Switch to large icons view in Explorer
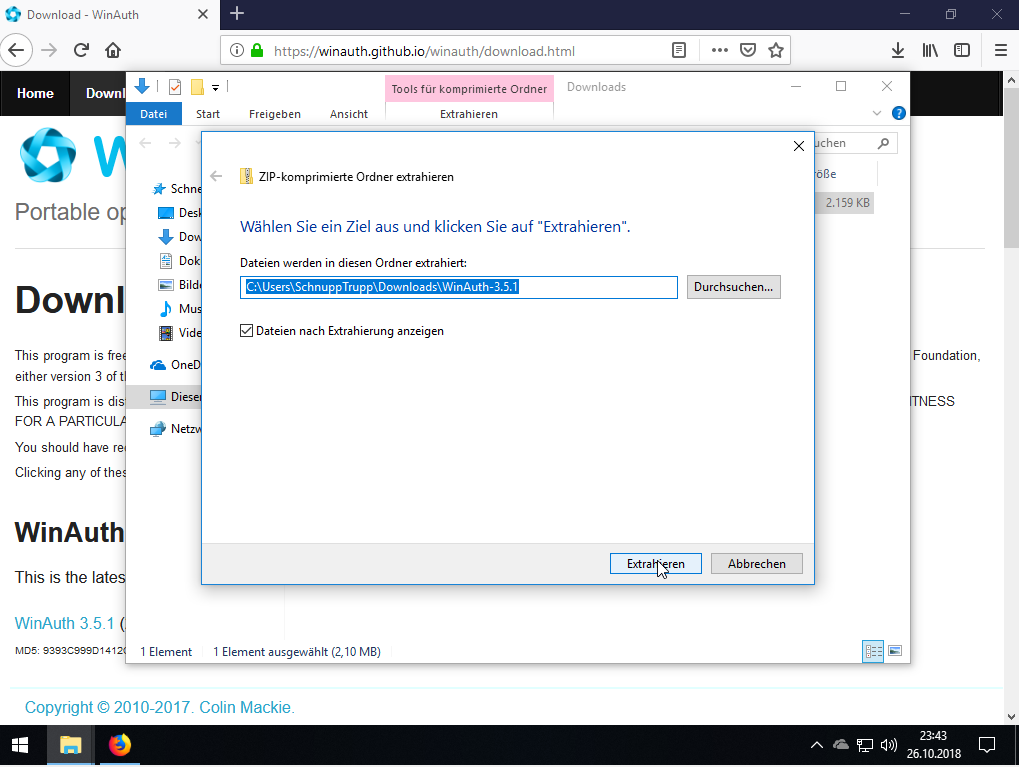This screenshot has height=767, width=1019. coord(895,651)
